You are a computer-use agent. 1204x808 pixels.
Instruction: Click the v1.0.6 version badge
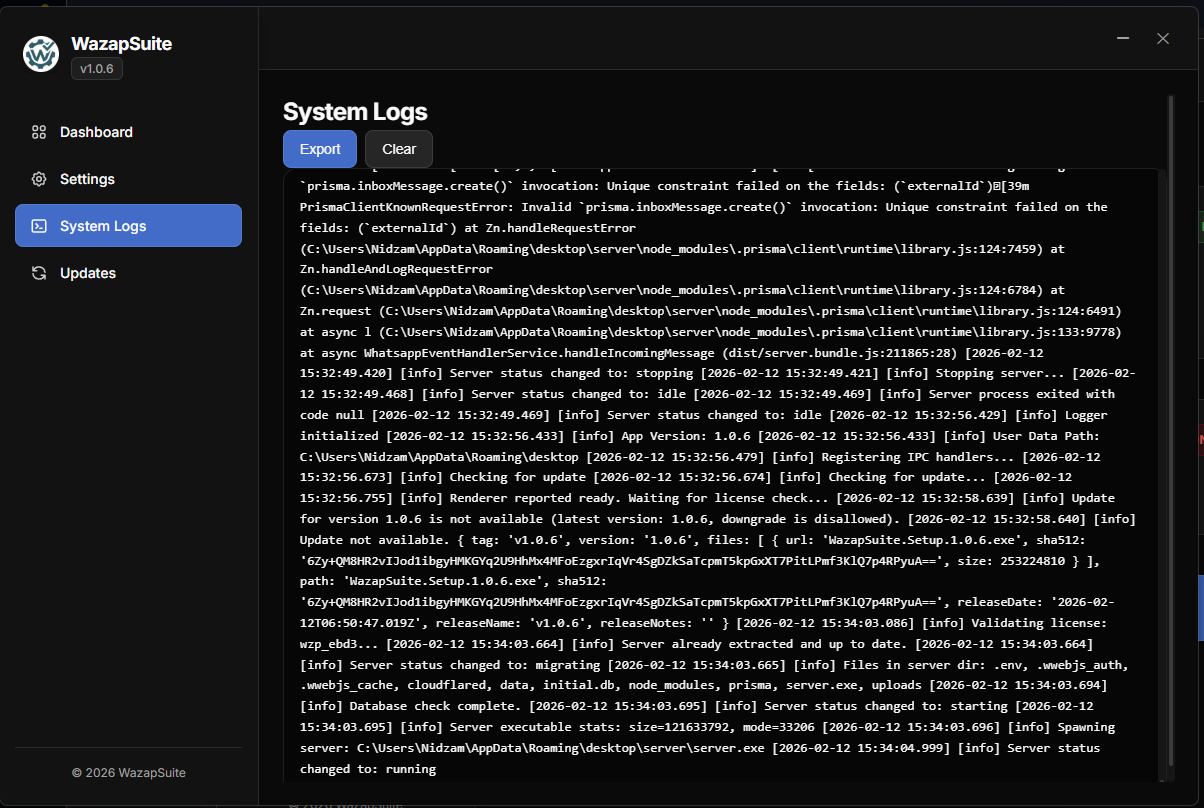click(x=96, y=68)
